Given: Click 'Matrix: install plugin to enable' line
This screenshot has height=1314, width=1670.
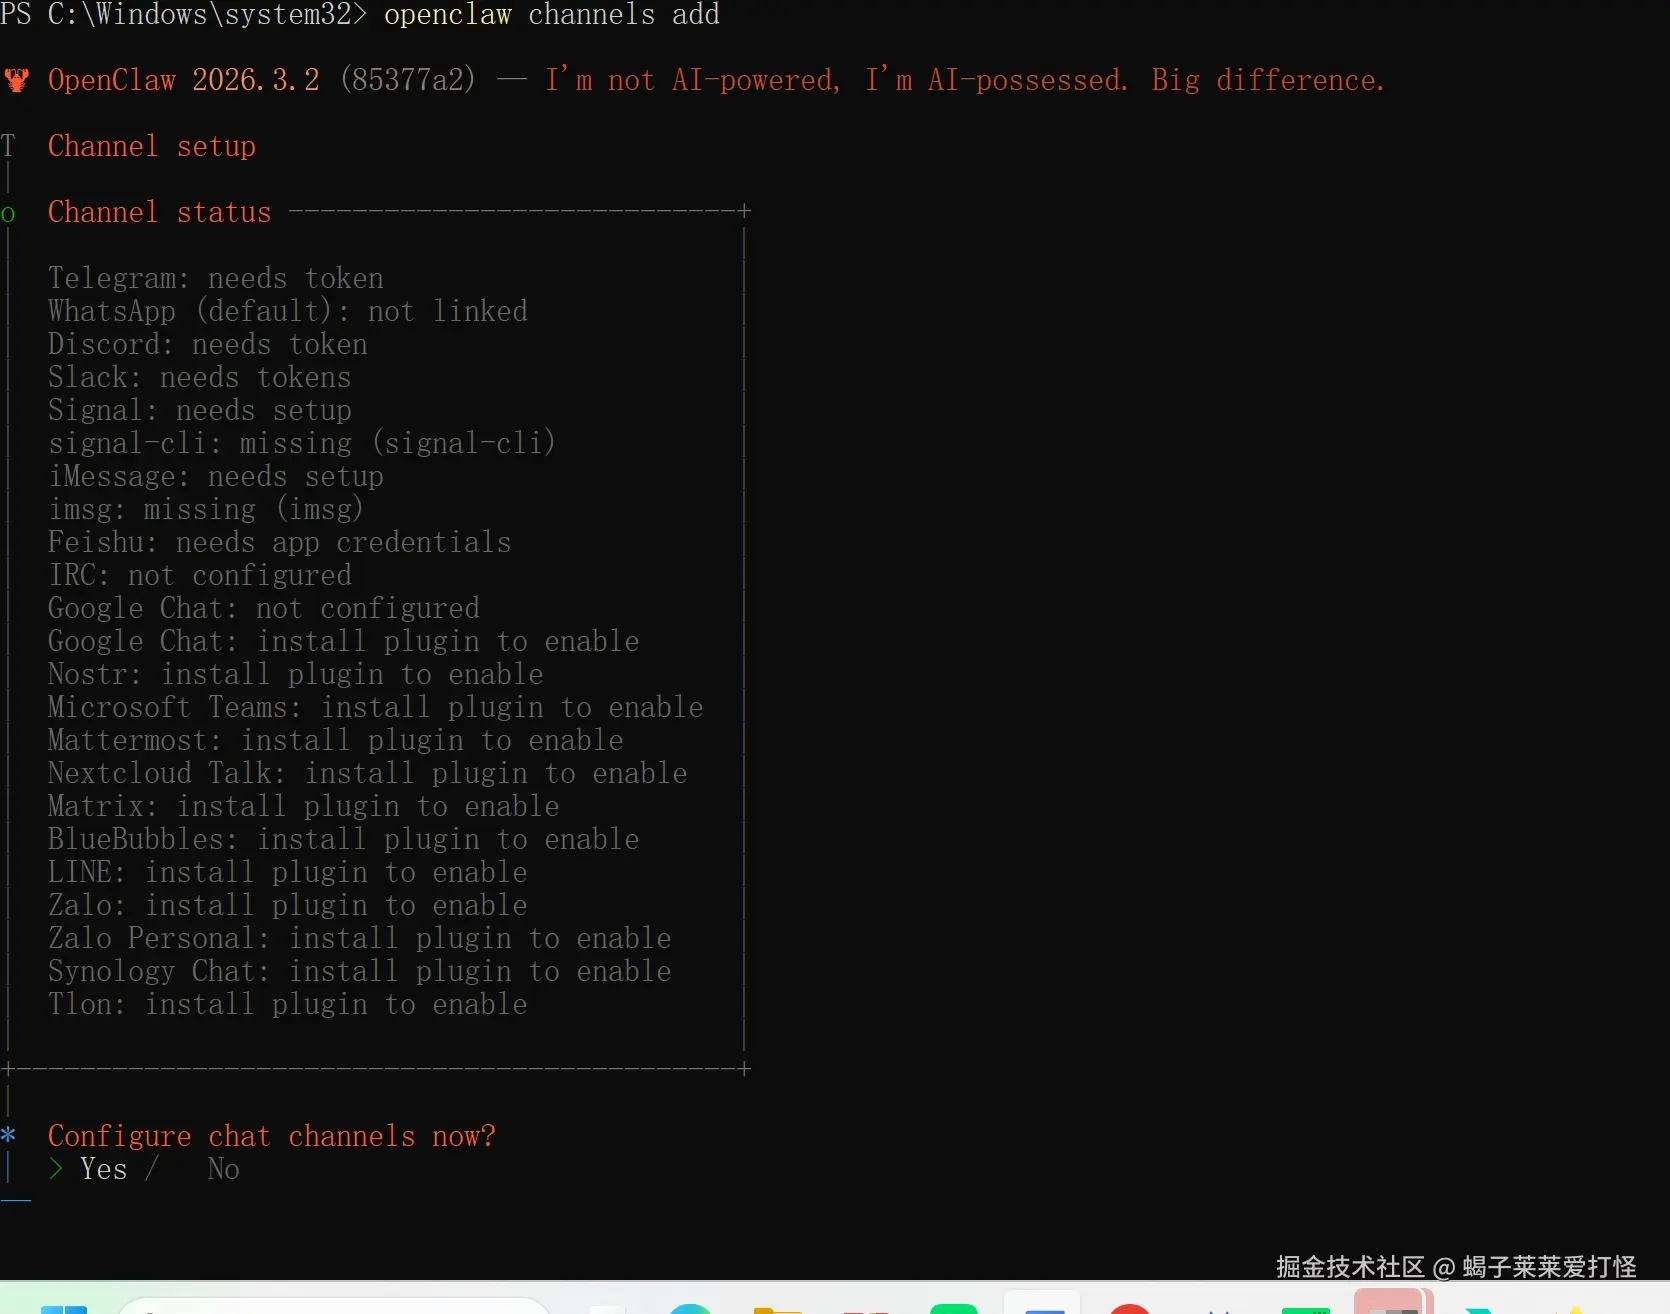Looking at the screenshot, I should [x=304, y=806].
